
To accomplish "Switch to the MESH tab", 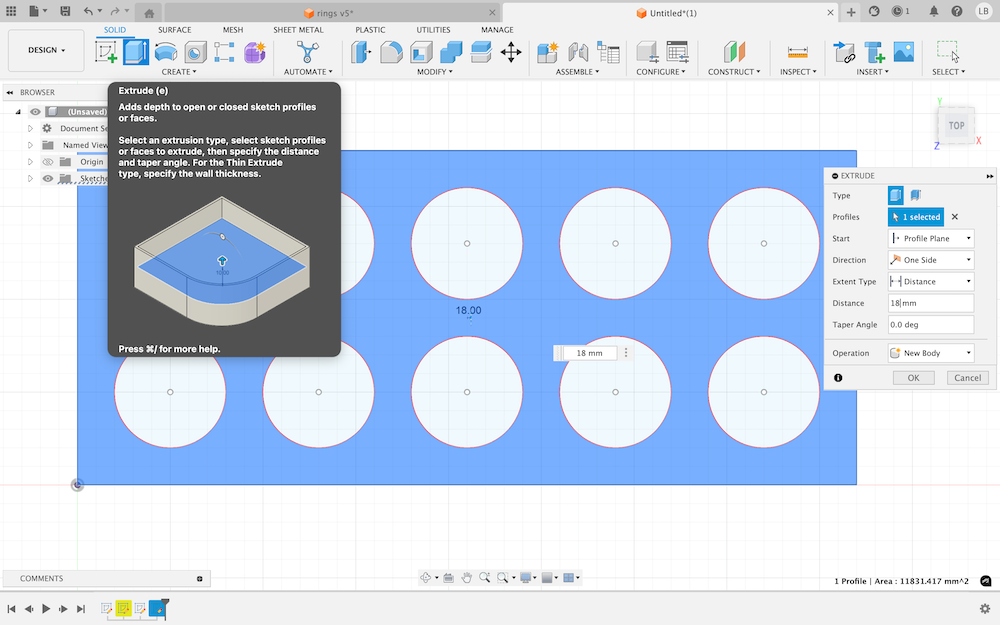I will pos(233,30).
